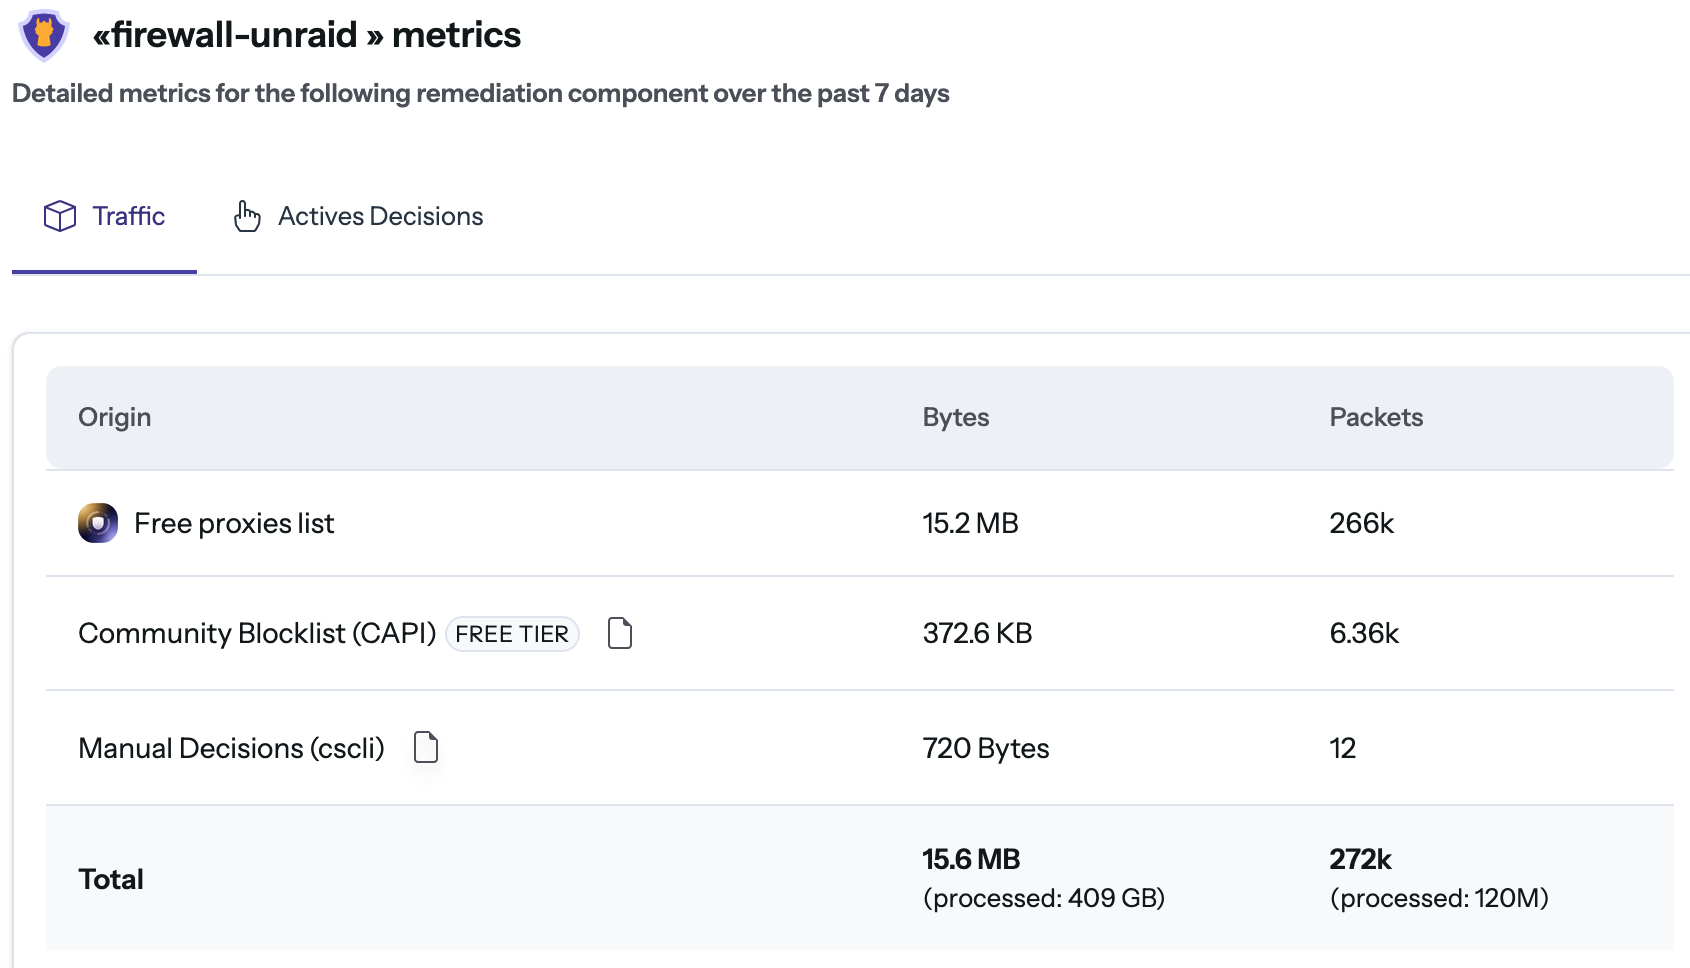Click the Origin column header
Screen dimensions: 1690x968
[115, 417]
